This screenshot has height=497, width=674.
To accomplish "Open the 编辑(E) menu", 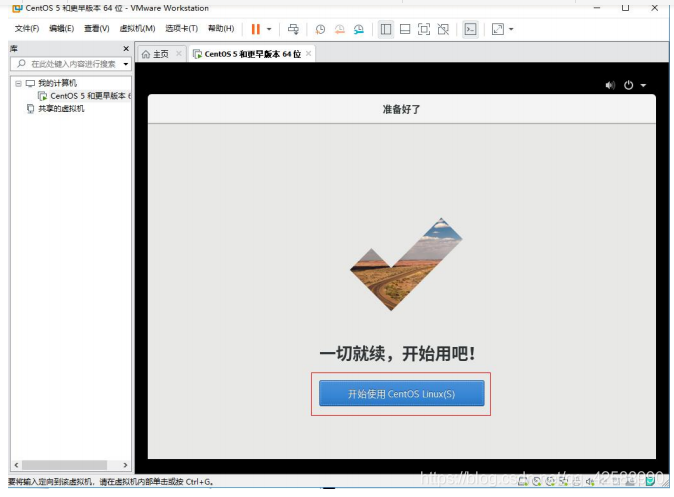I will tap(61, 28).
